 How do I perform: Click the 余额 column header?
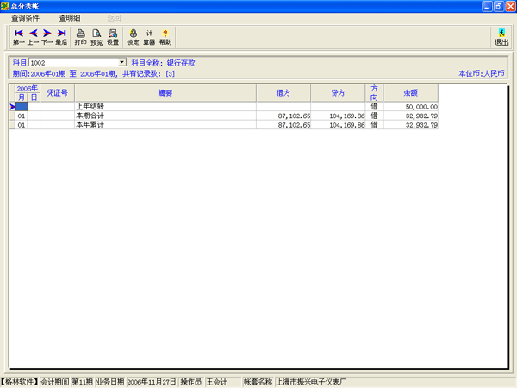click(411, 93)
